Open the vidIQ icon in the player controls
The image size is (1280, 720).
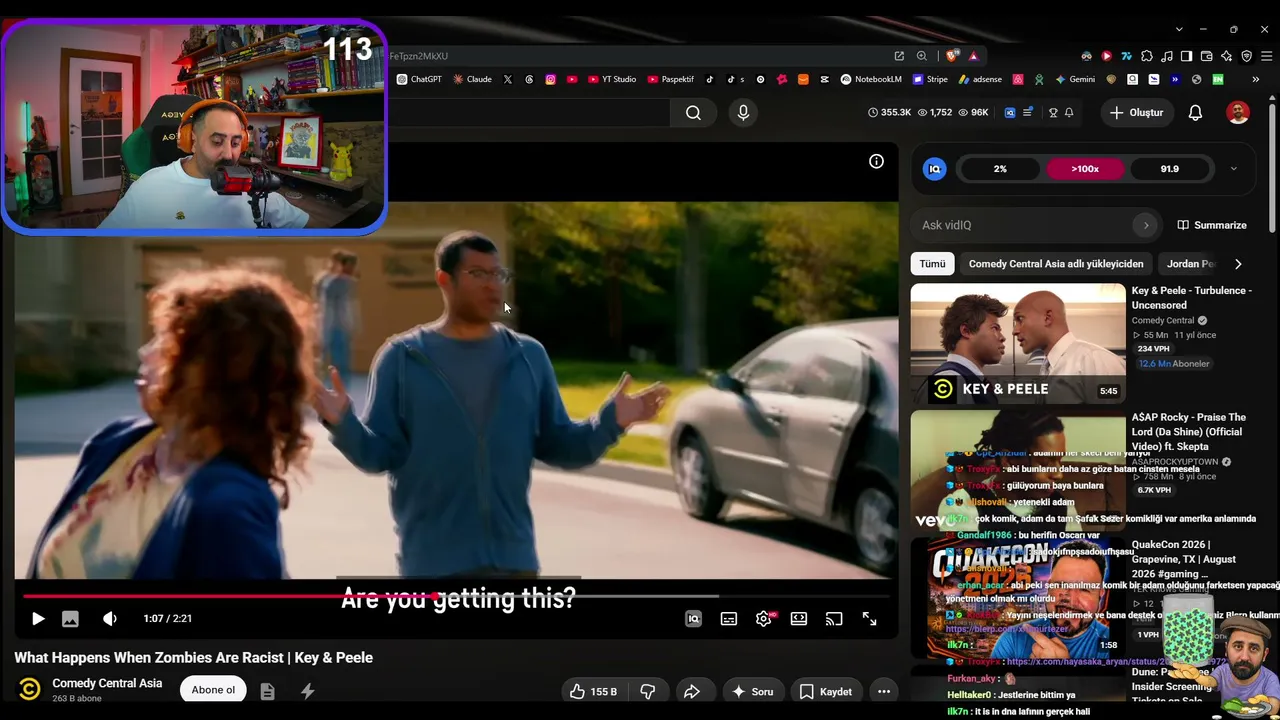pos(693,619)
